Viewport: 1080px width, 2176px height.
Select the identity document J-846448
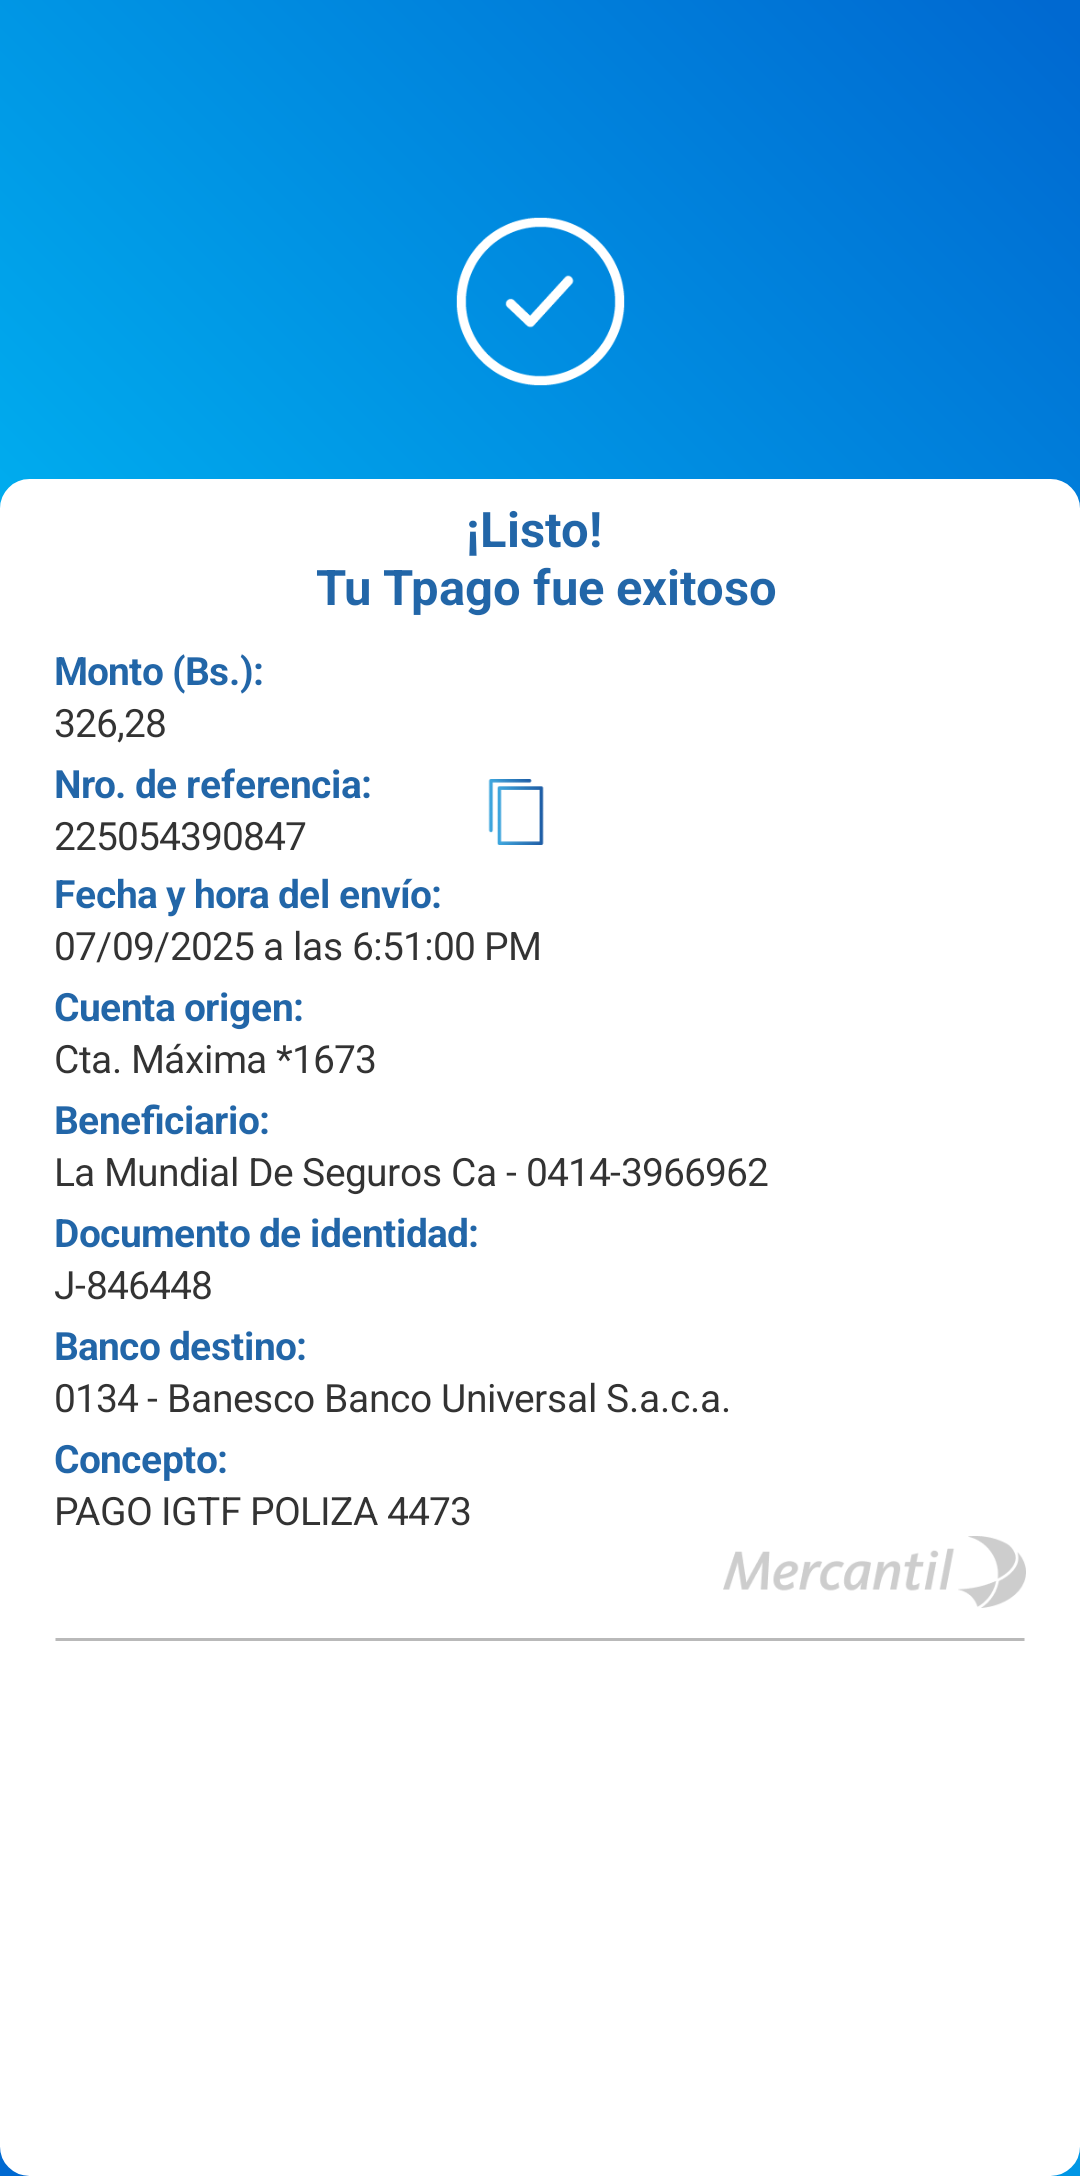coord(133,1286)
